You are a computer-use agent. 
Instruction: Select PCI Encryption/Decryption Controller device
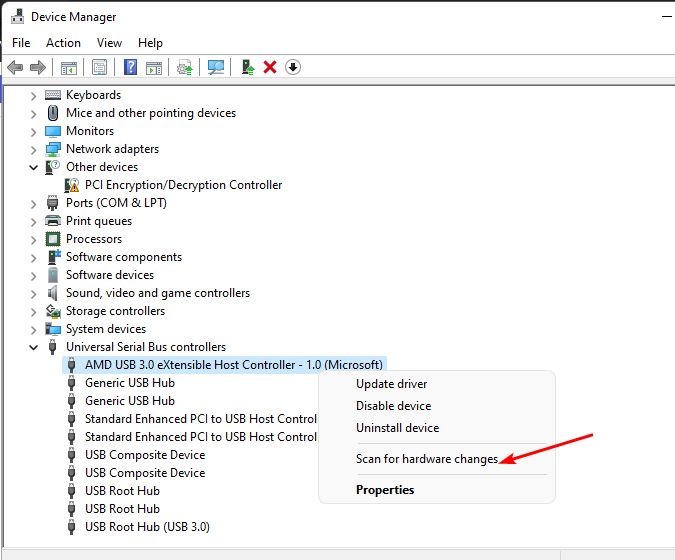(x=183, y=185)
